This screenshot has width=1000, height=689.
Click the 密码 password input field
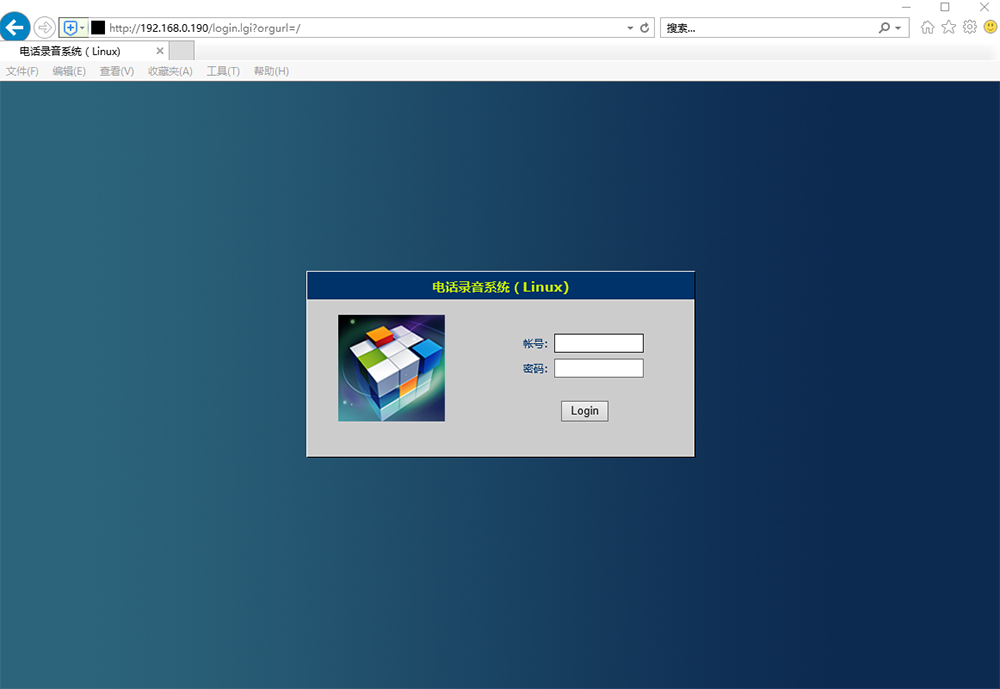599,368
